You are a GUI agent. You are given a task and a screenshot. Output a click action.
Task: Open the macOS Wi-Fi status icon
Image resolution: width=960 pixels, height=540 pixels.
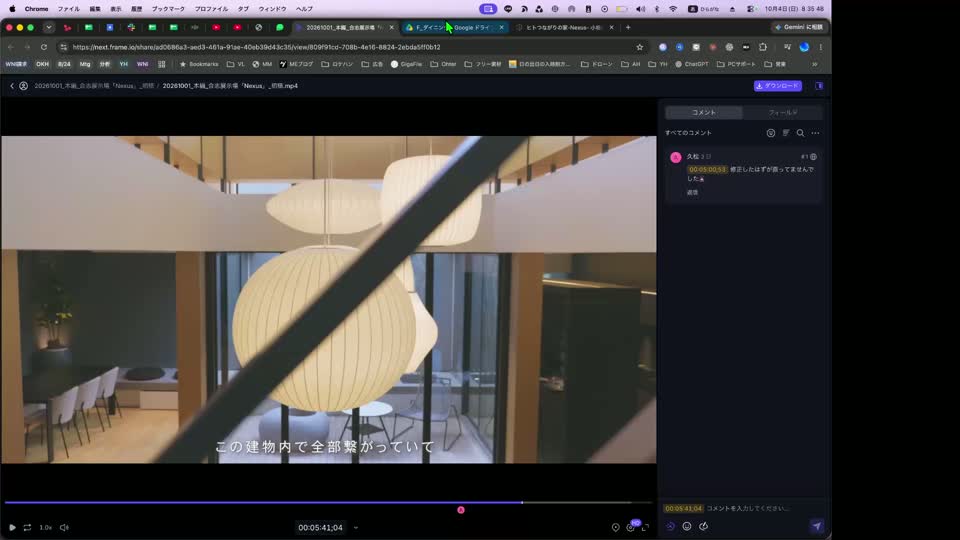[673, 9]
